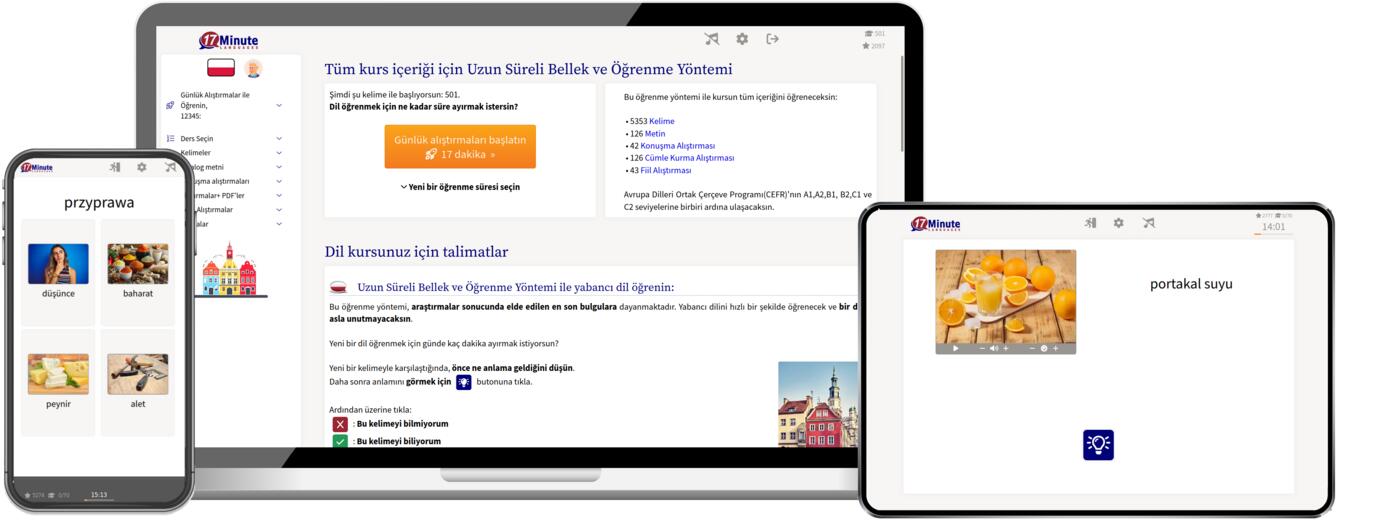Screen dimensions: 1400x532
Task: Click the 'portakal suyu' text on tablet
Action: (1191, 284)
